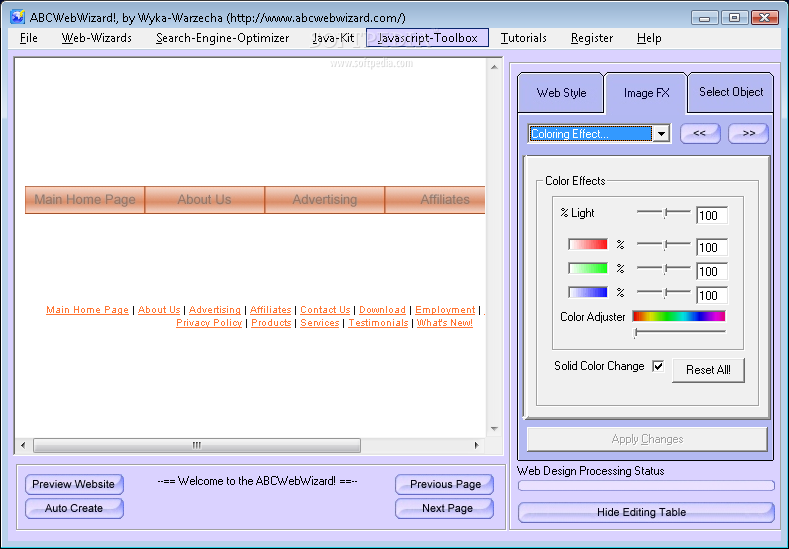Click the Auto Create button

tap(74, 508)
